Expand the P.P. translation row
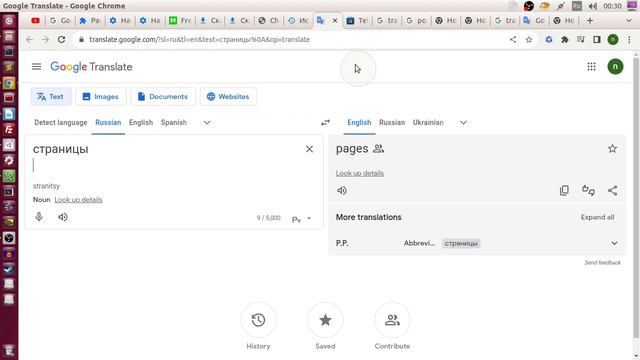 614,243
